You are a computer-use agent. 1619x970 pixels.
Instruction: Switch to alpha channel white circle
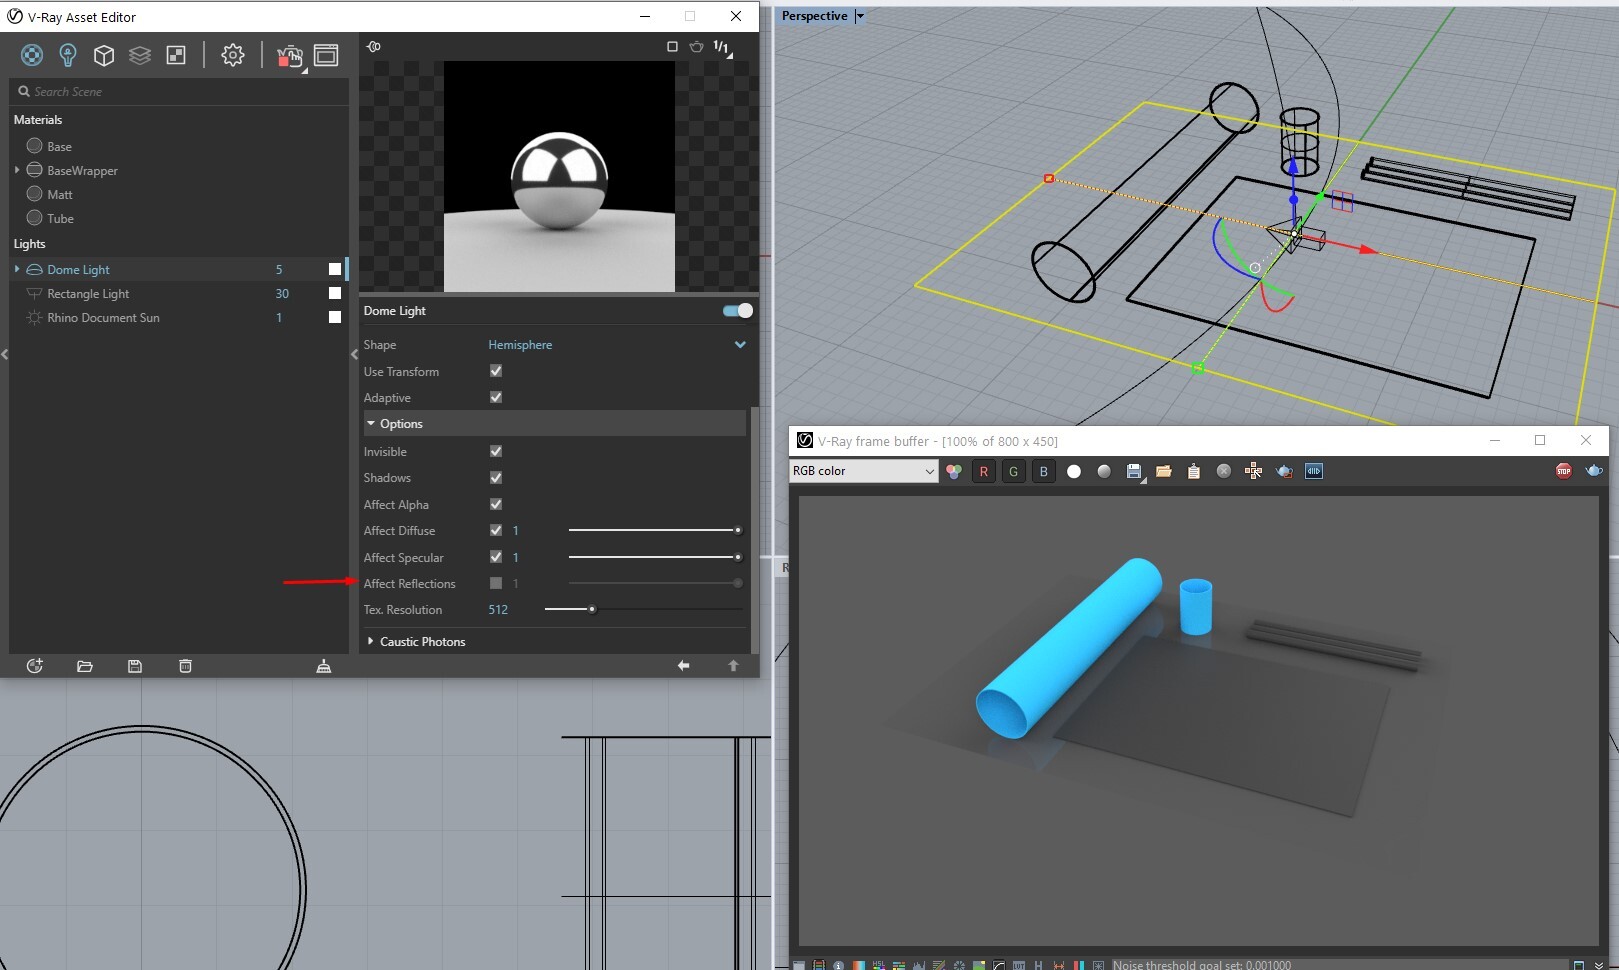(1074, 471)
